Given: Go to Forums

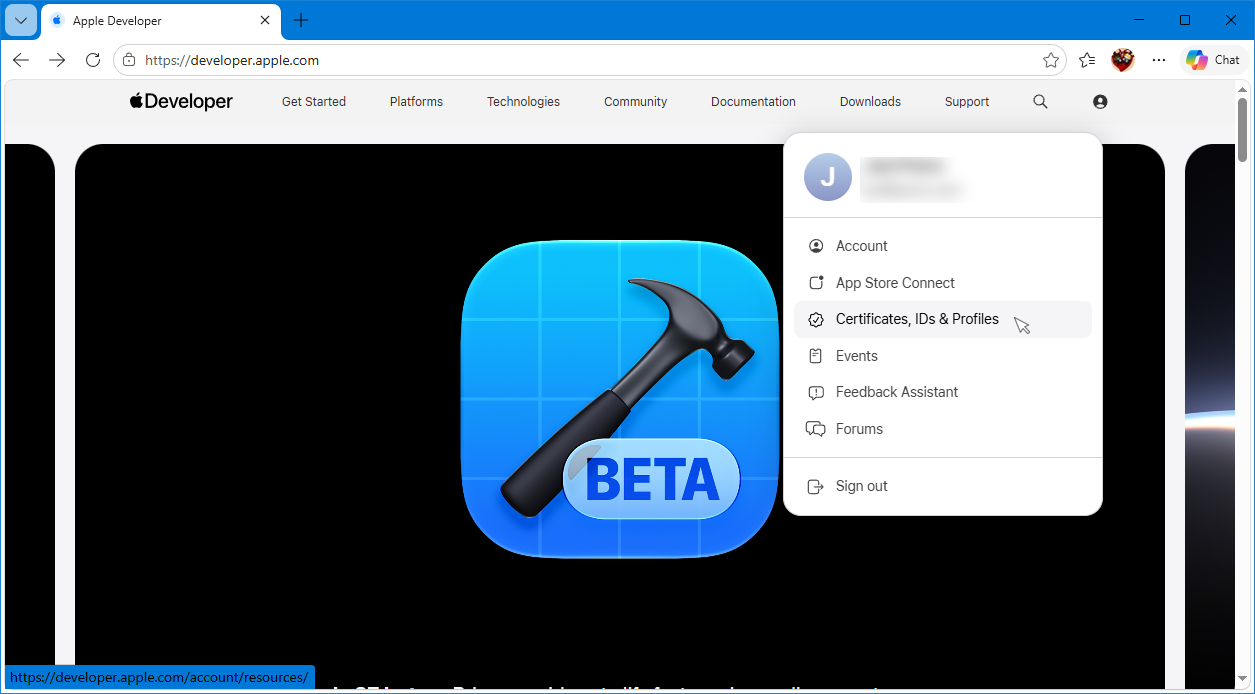Looking at the screenshot, I should point(943,429).
